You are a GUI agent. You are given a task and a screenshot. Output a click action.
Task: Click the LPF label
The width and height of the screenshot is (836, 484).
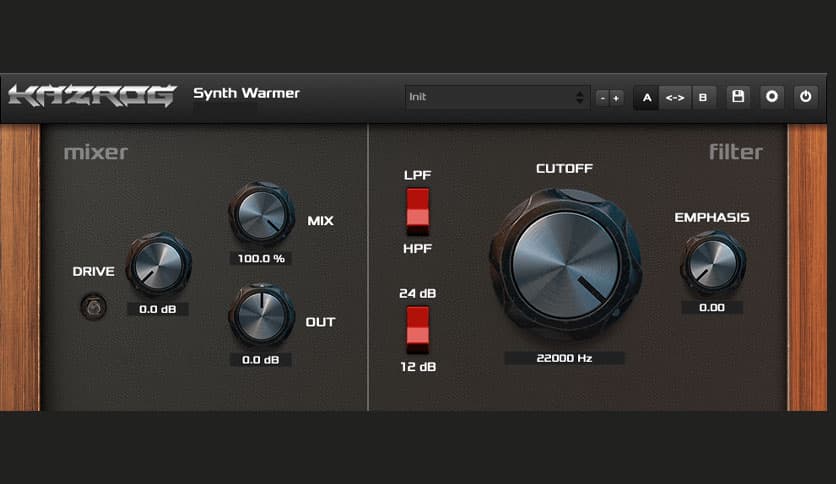417,175
